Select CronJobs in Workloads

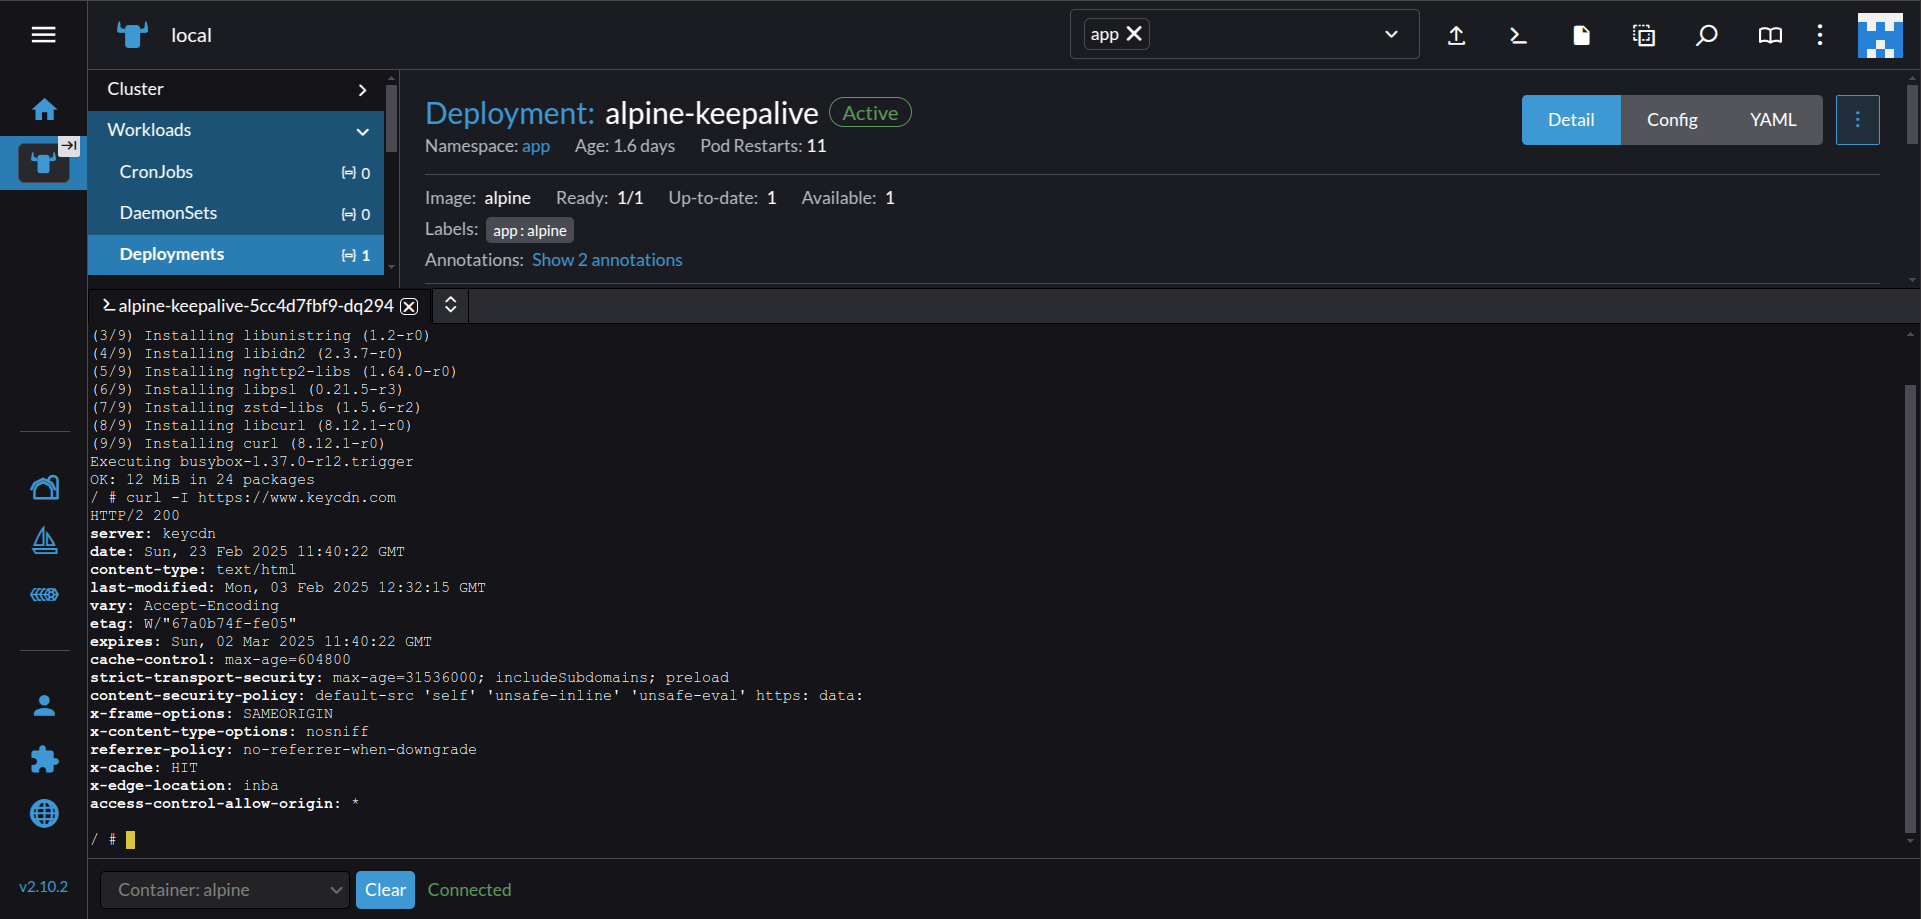tap(236, 172)
